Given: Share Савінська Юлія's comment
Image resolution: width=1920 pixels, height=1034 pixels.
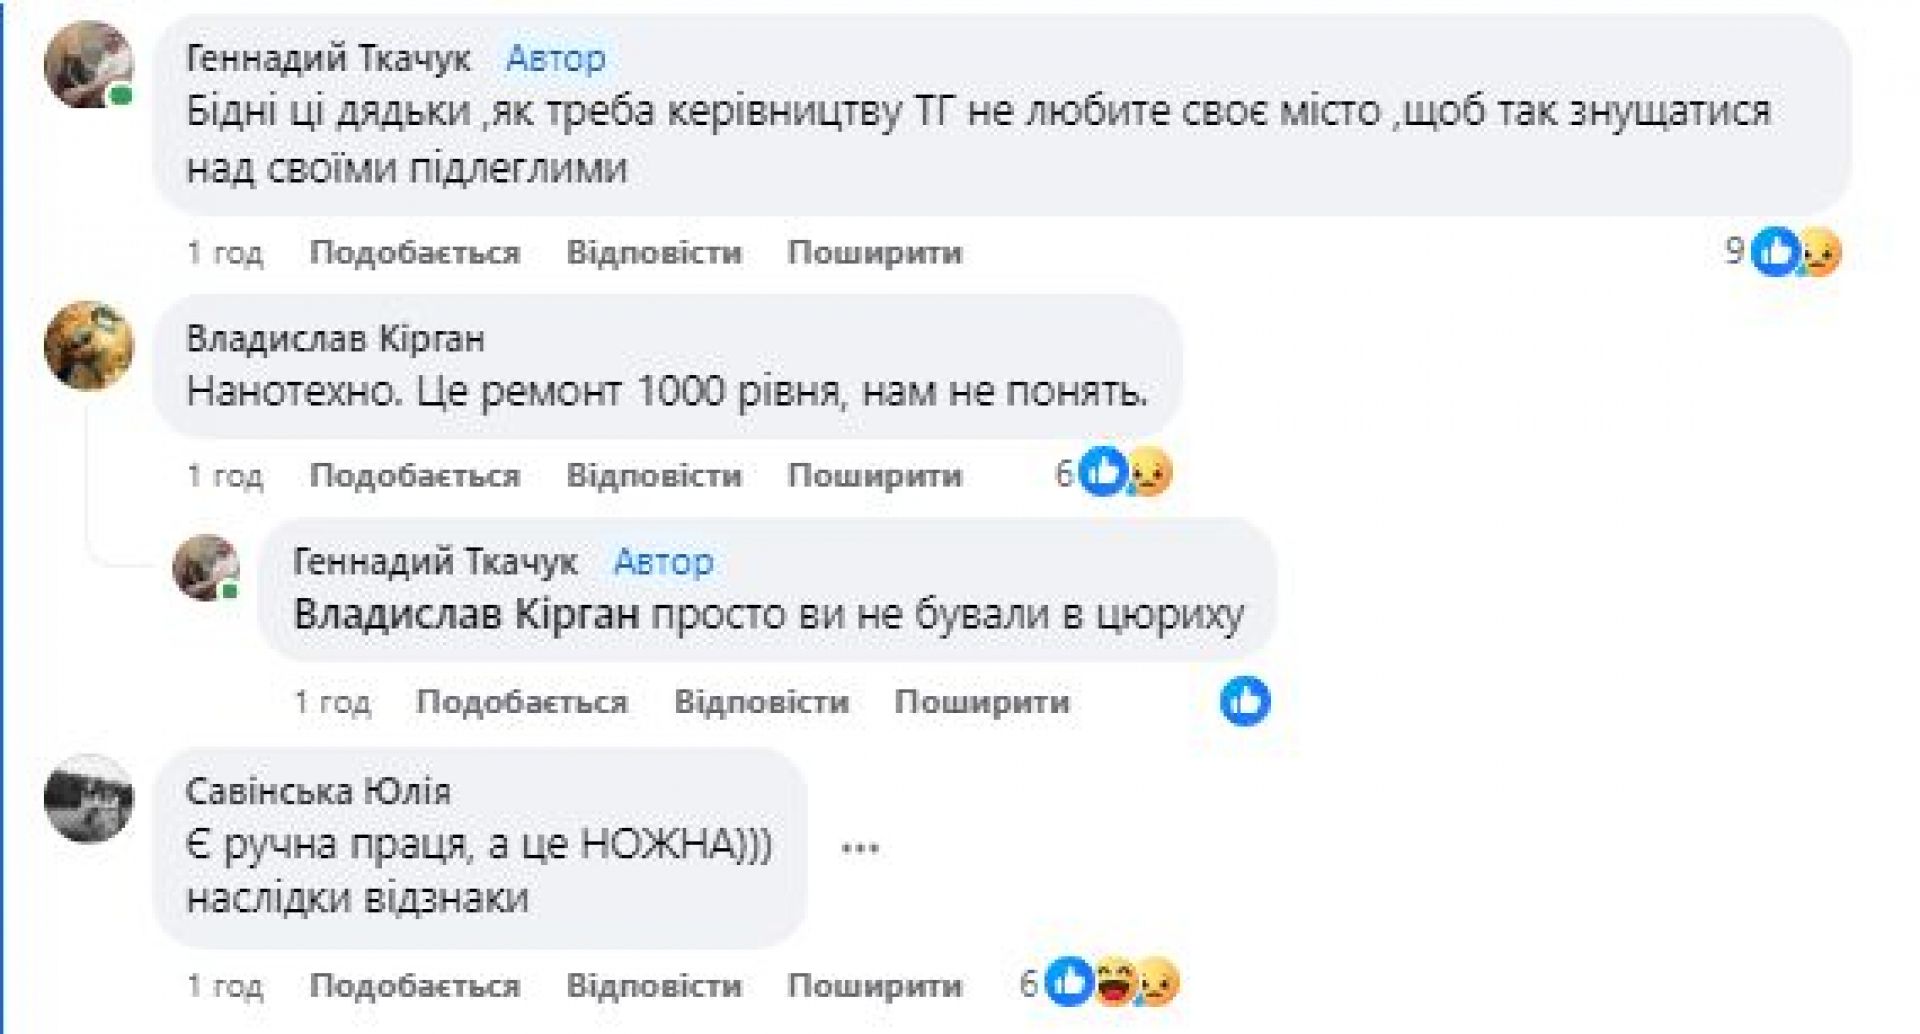Looking at the screenshot, I should point(874,986).
